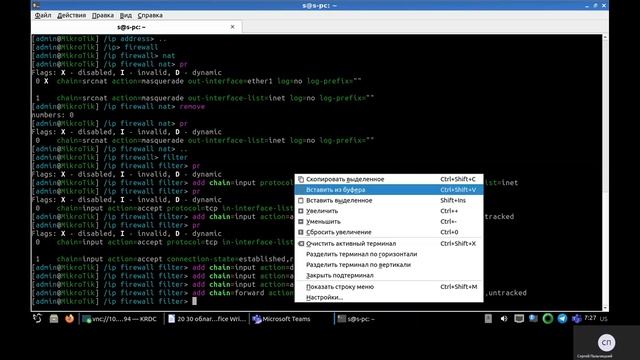Viewport: 640px width, 360px height.
Task: Switch to the s@s-pc terminal task
Action: click(x=375, y=319)
